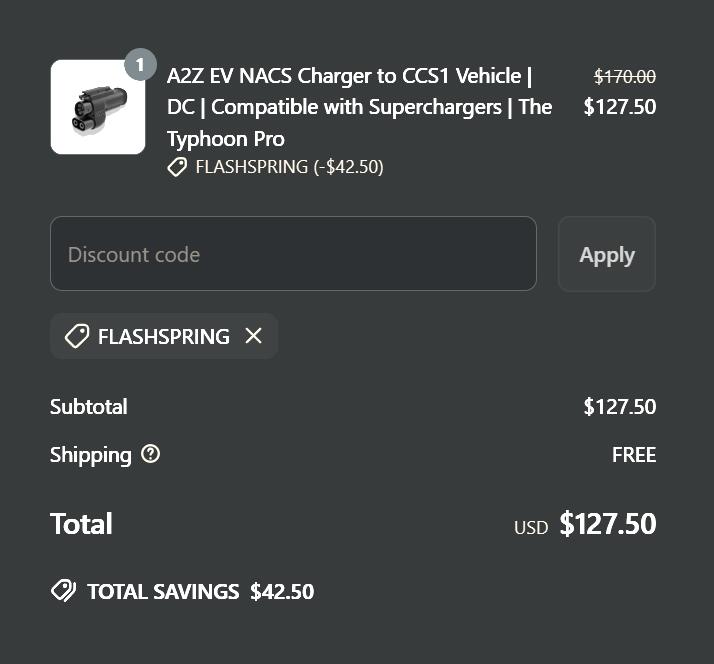Remove the FLASHSPRING discount code

(x=253, y=336)
